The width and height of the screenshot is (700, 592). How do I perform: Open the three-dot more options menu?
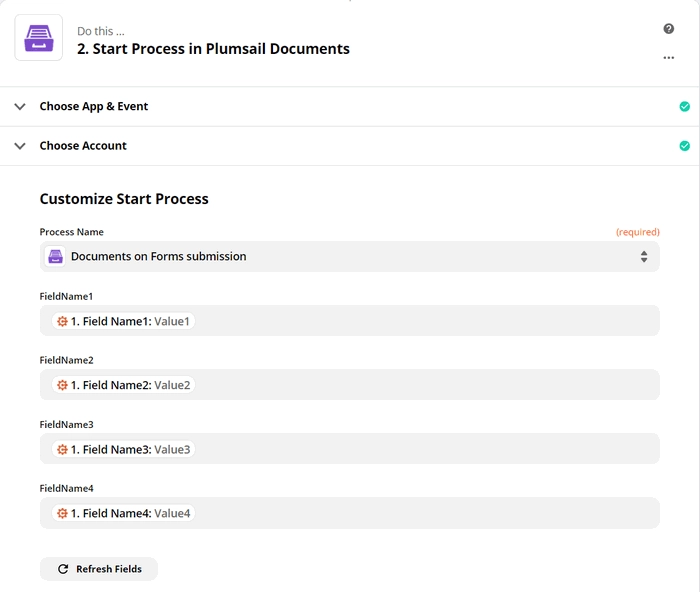click(x=668, y=58)
